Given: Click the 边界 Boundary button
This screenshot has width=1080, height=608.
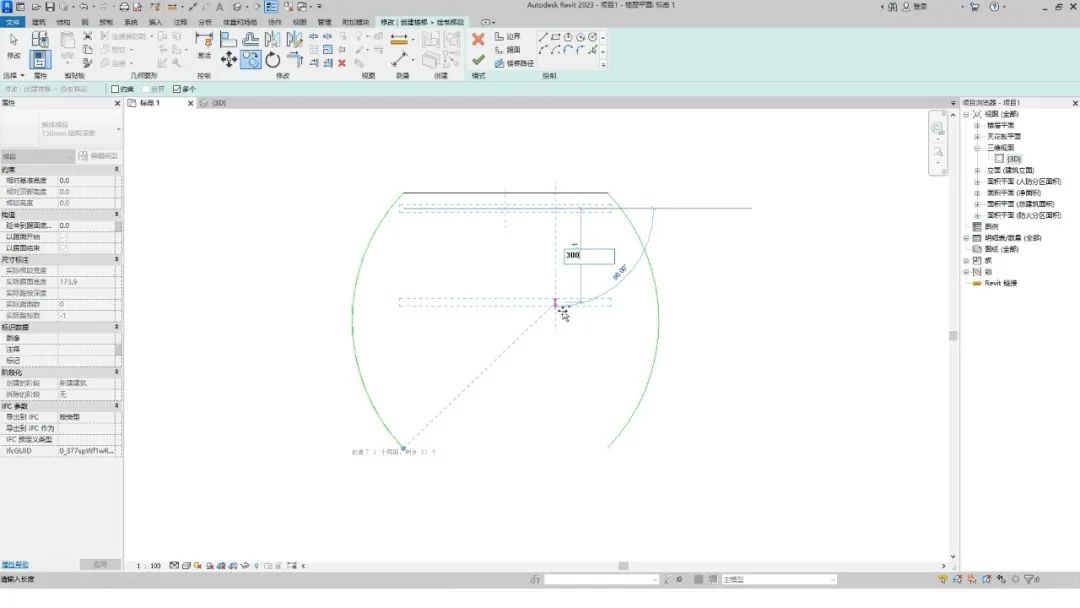Looking at the screenshot, I should coord(508,36).
